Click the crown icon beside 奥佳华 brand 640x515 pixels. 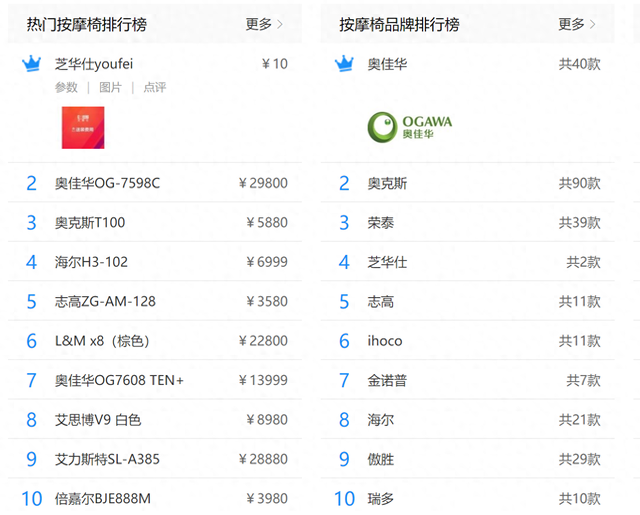344,64
